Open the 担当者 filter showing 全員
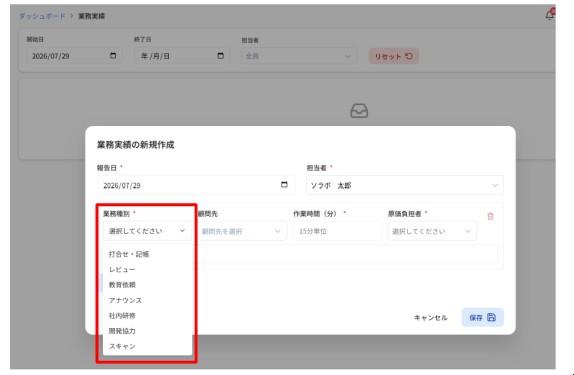 (298, 56)
